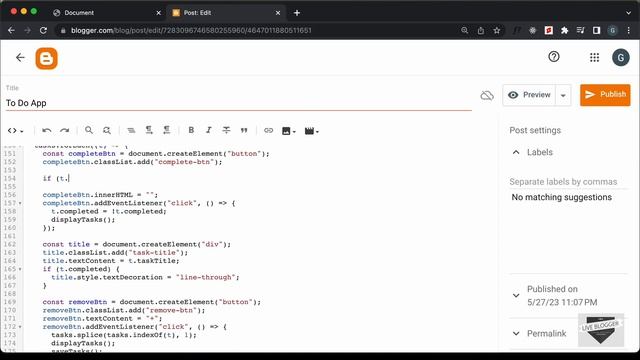Image resolution: width=640 pixels, height=360 pixels.
Task: Open the media control playlist icon
Action: click(580, 31)
